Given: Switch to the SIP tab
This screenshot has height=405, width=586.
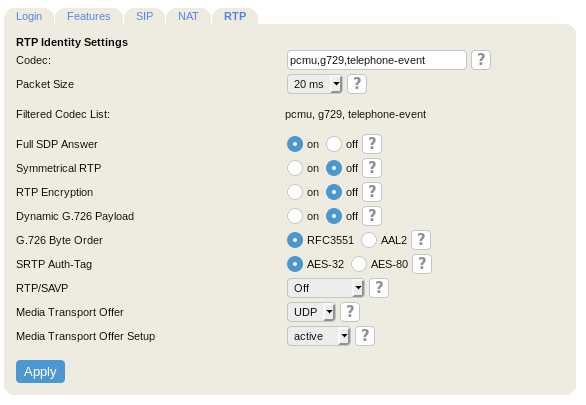Looking at the screenshot, I should pyautogui.click(x=144, y=16).
